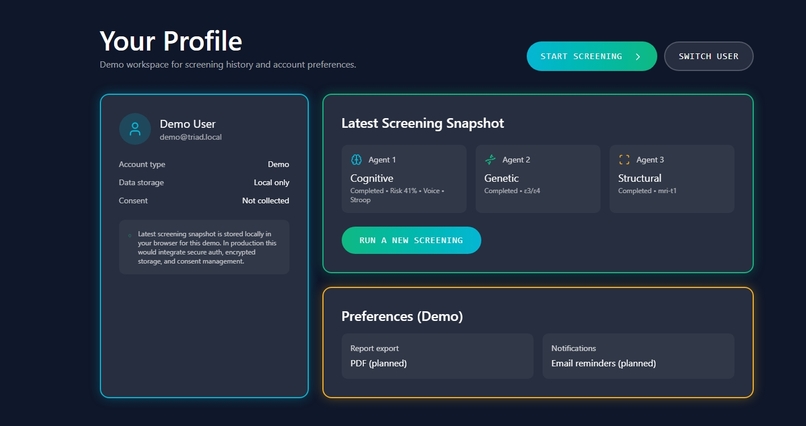Click the Local only value

click(271, 182)
